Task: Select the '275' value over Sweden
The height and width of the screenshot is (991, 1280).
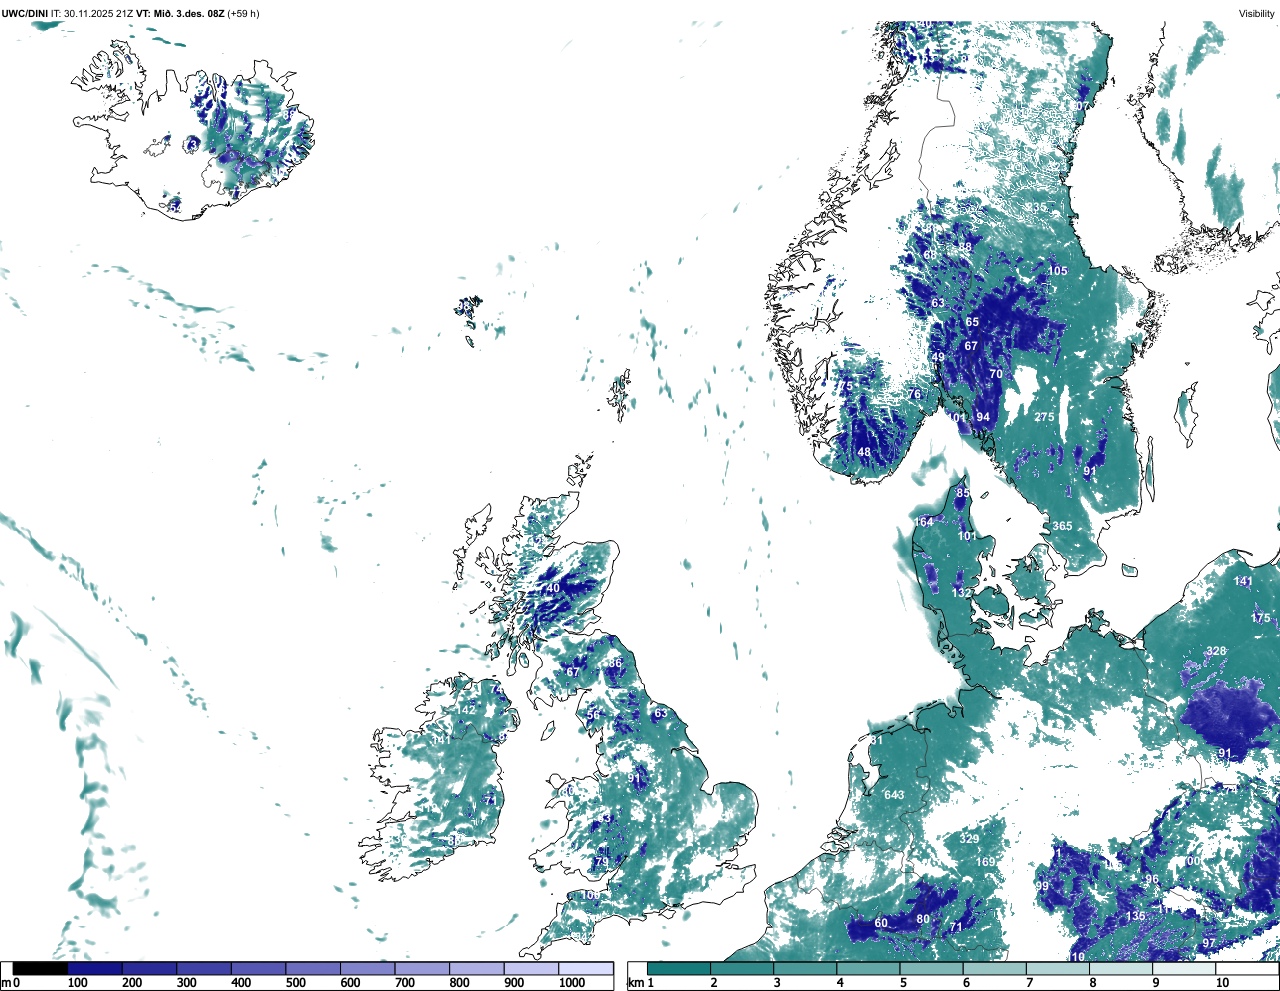Action: point(1044,418)
